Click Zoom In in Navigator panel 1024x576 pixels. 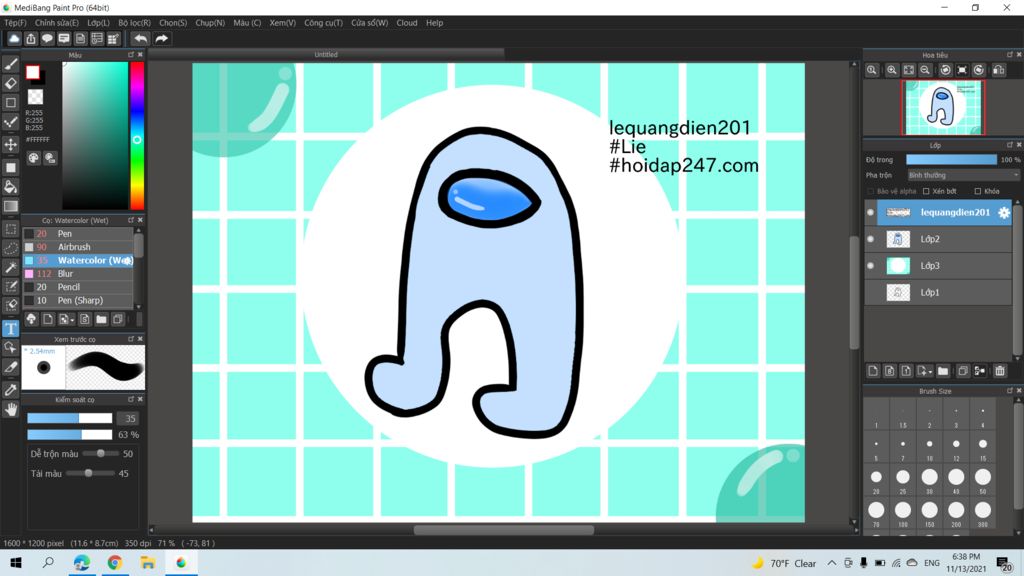tap(891, 70)
